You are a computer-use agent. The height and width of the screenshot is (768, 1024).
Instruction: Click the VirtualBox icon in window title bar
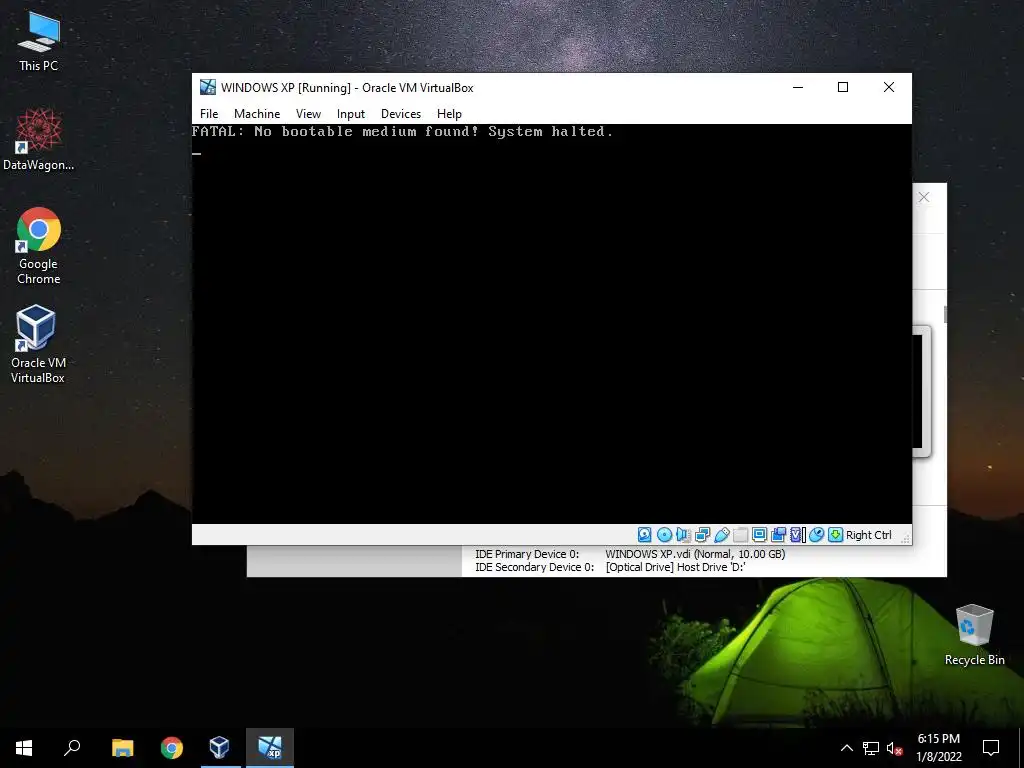click(208, 87)
